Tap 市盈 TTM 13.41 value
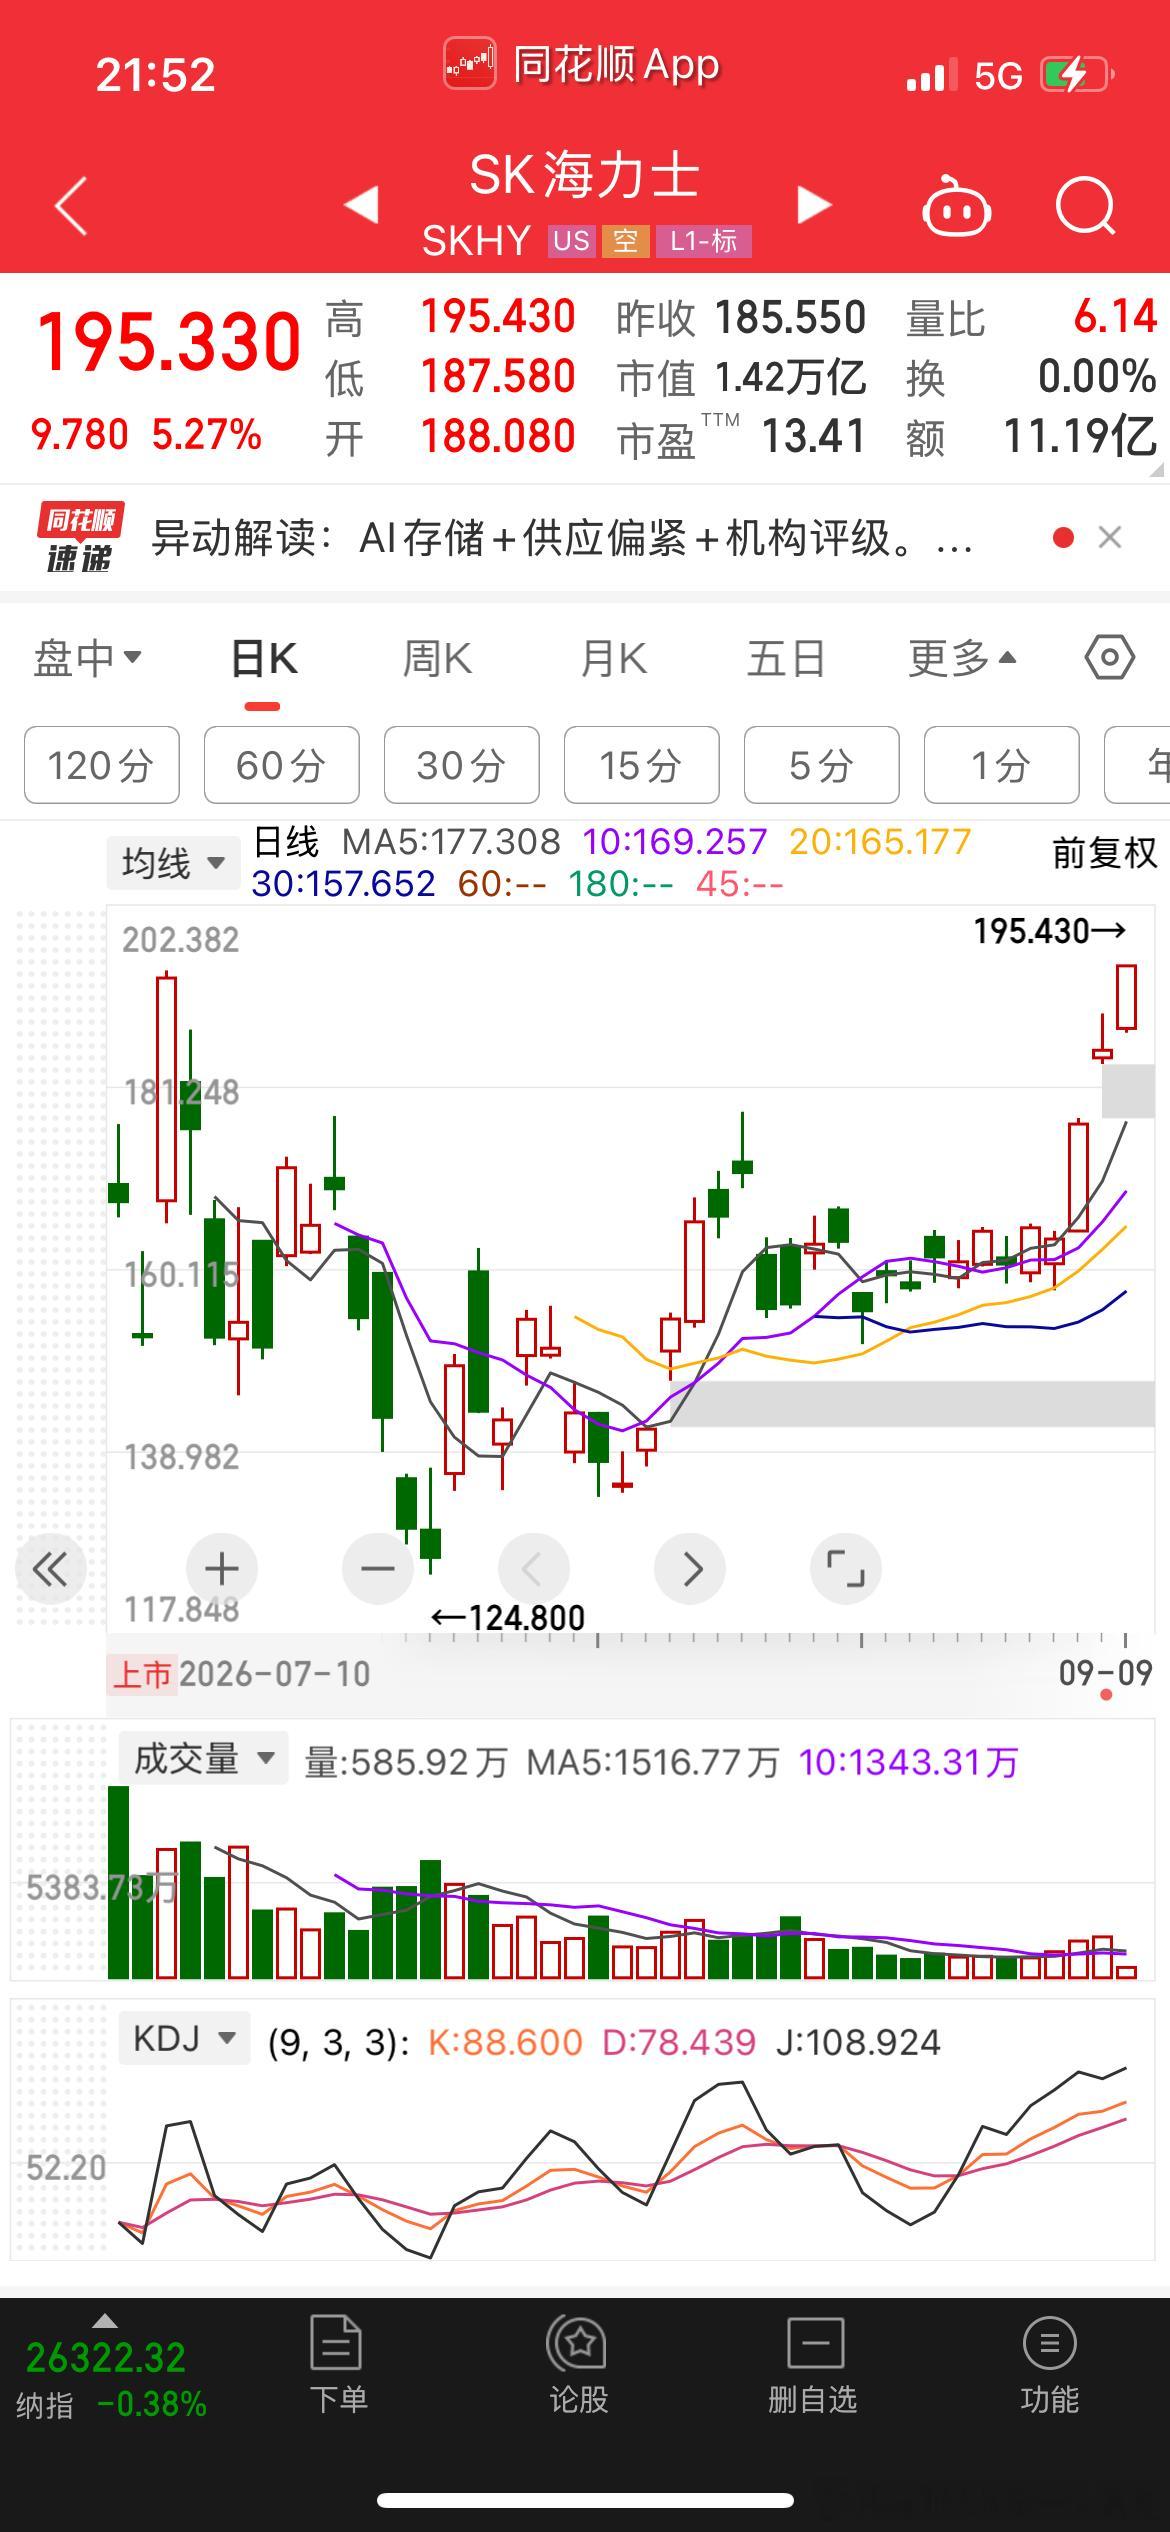This screenshot has height=2532, width=1170. (x=741, y=437)
